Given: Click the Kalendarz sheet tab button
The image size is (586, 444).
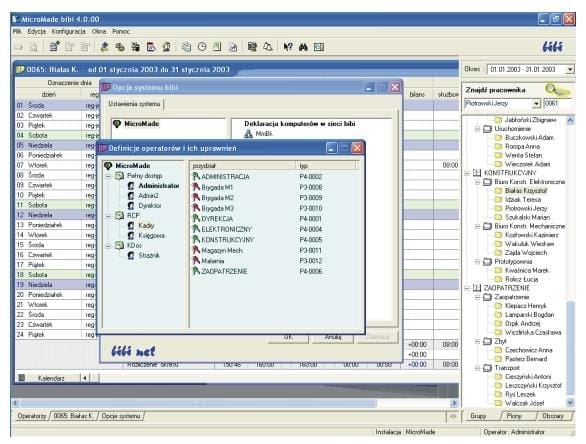Looking at the screenshot, I should tap(51, 378).
